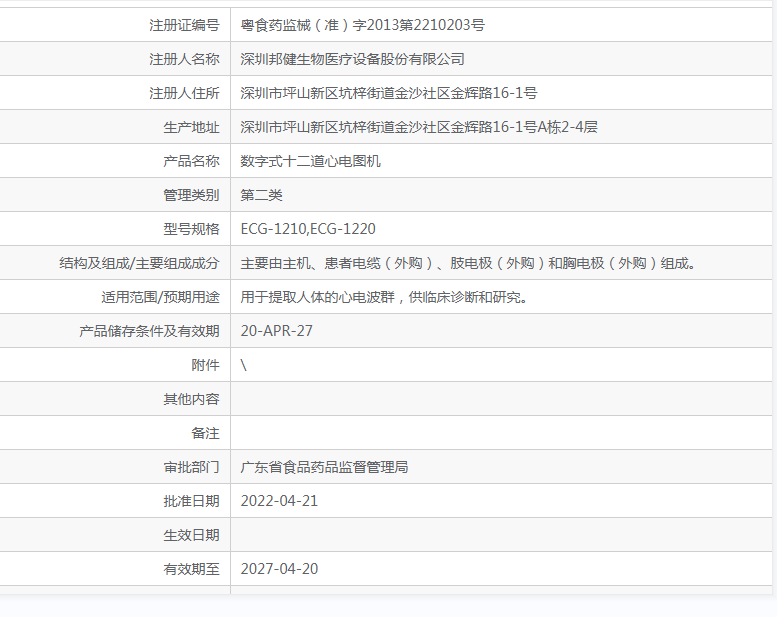
Task: Select product name 数字式十二道心电图机
Action: [311, 161]
